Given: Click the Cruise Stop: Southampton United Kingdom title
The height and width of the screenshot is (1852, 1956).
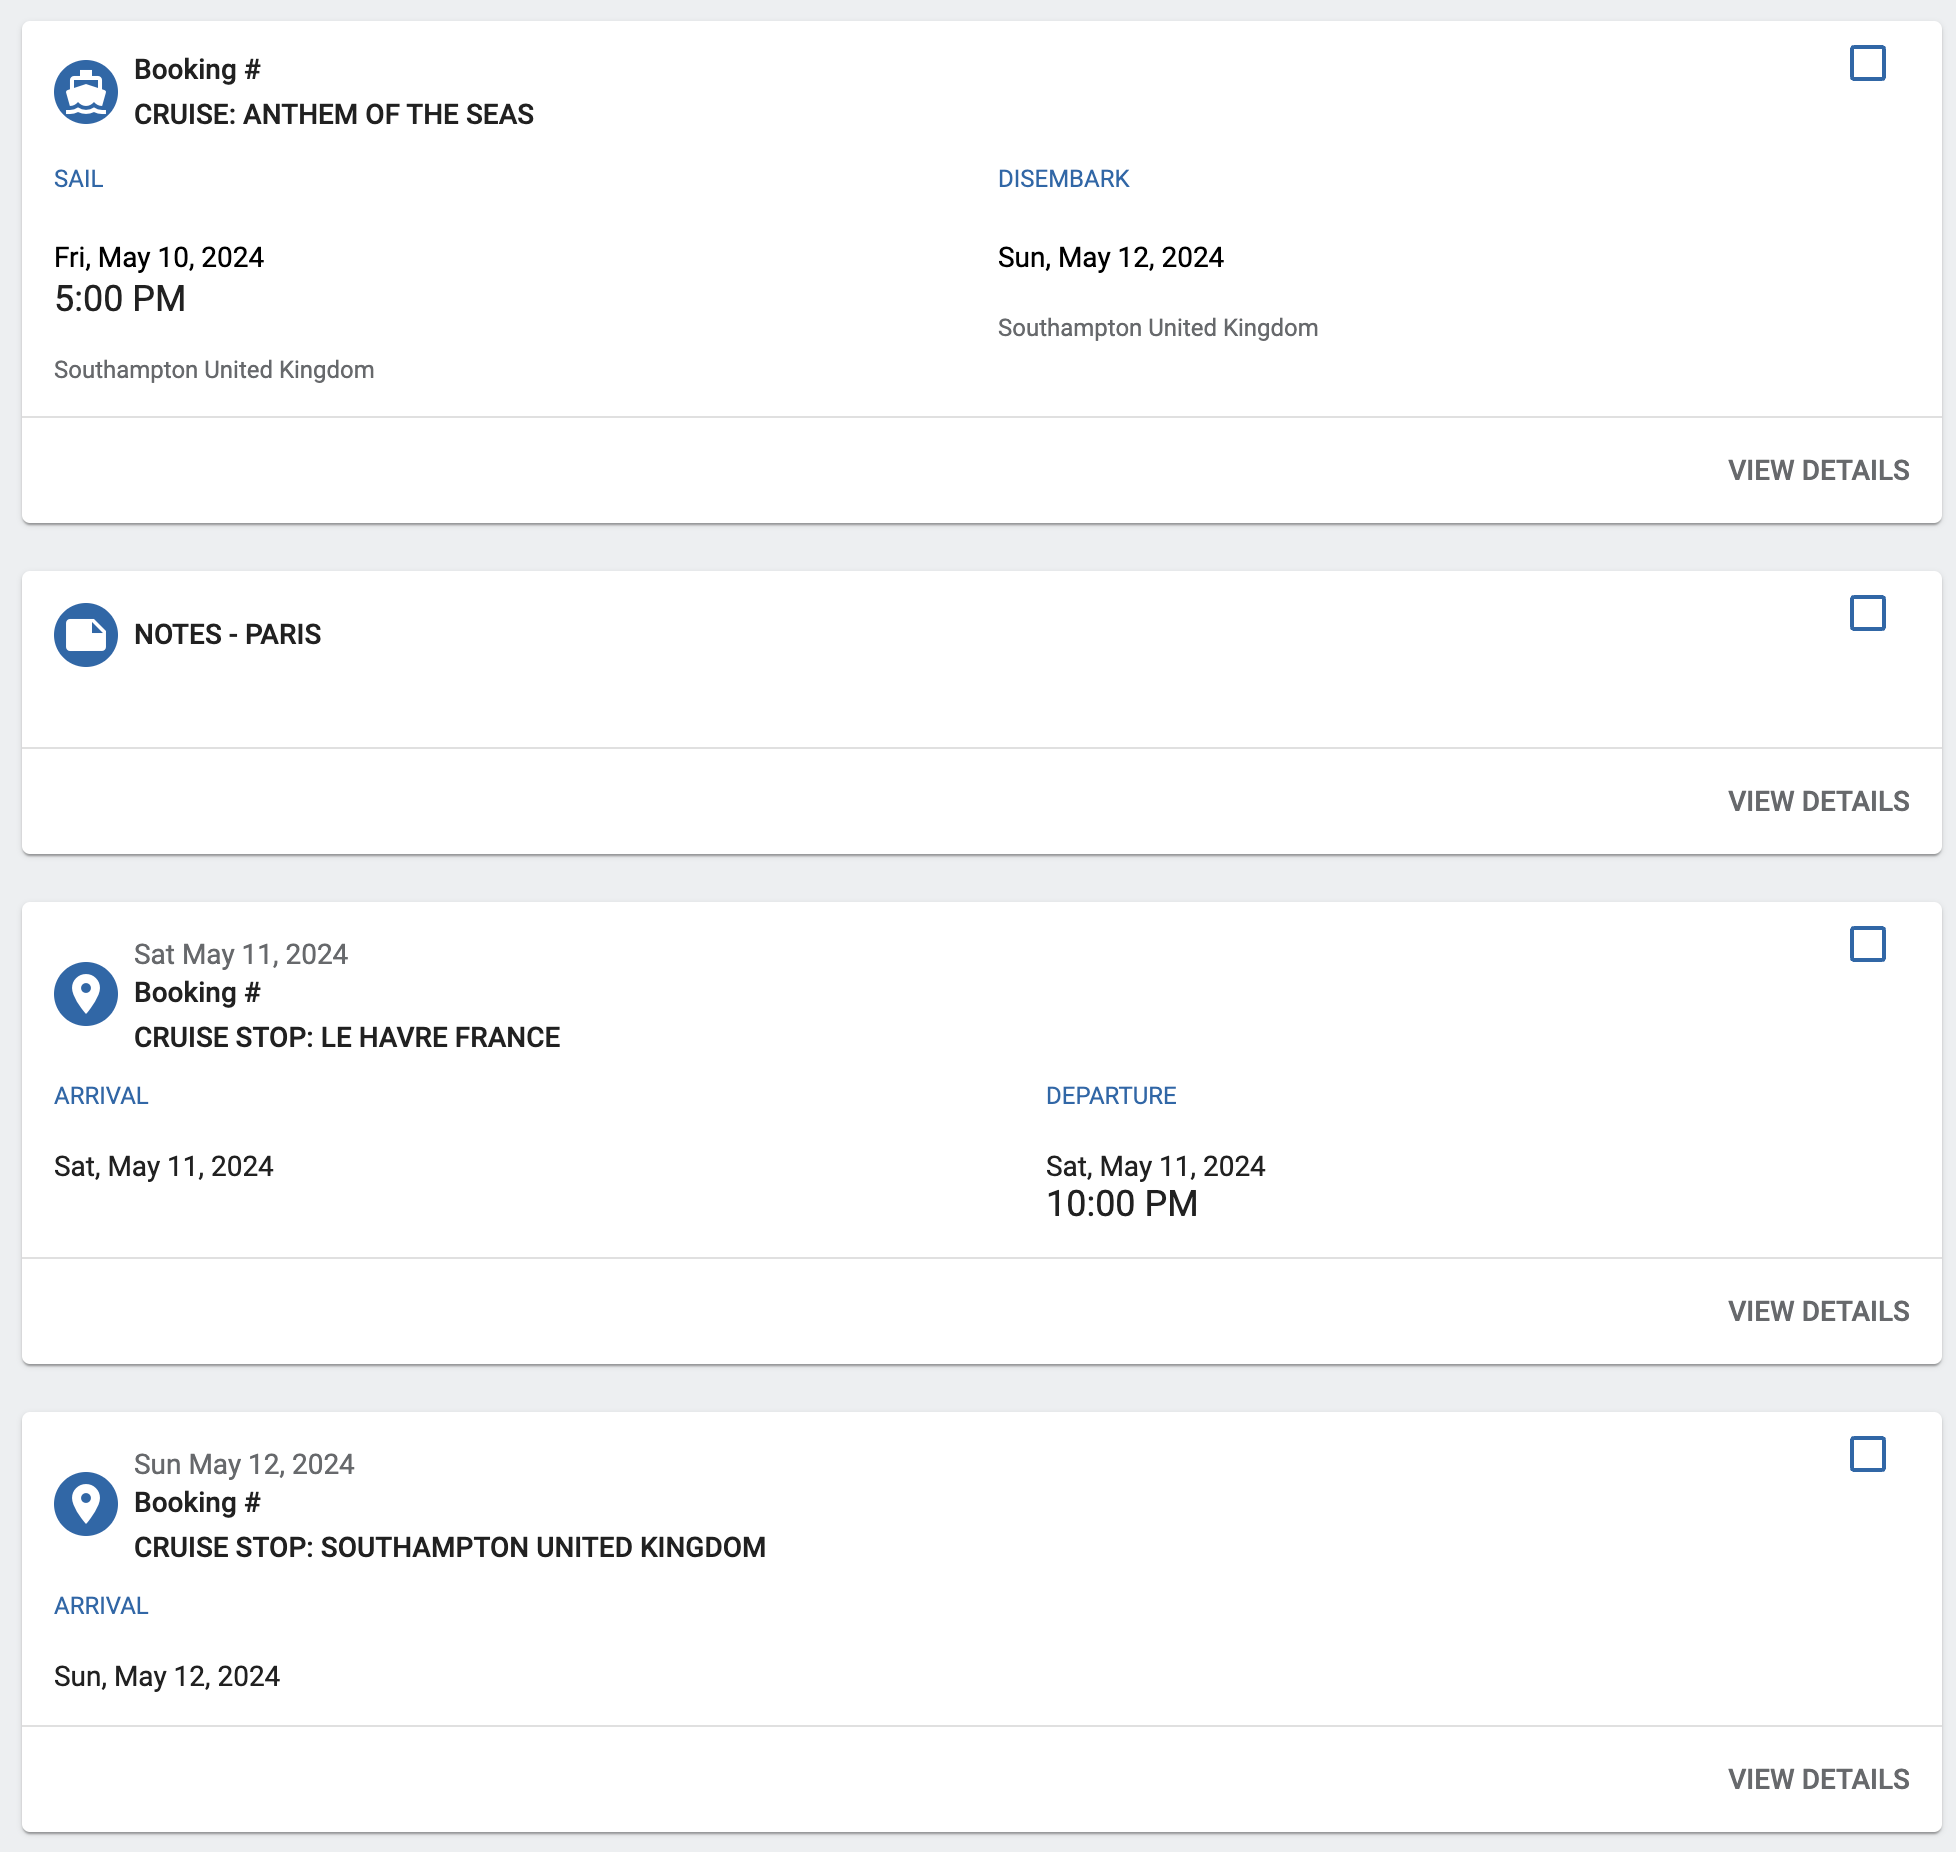Looking at the screenshot, I should coord(450,1547).
